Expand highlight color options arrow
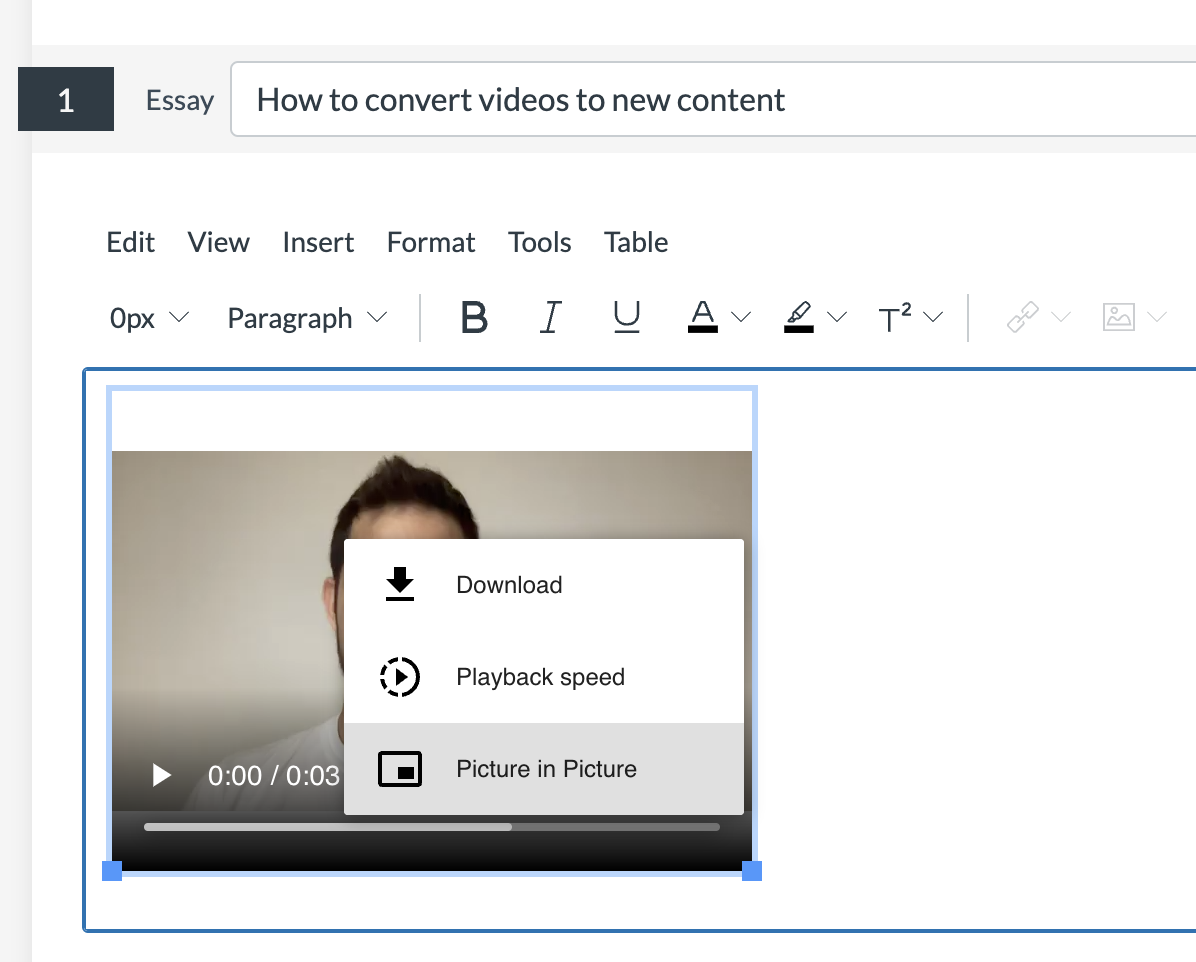 (837, 317)
